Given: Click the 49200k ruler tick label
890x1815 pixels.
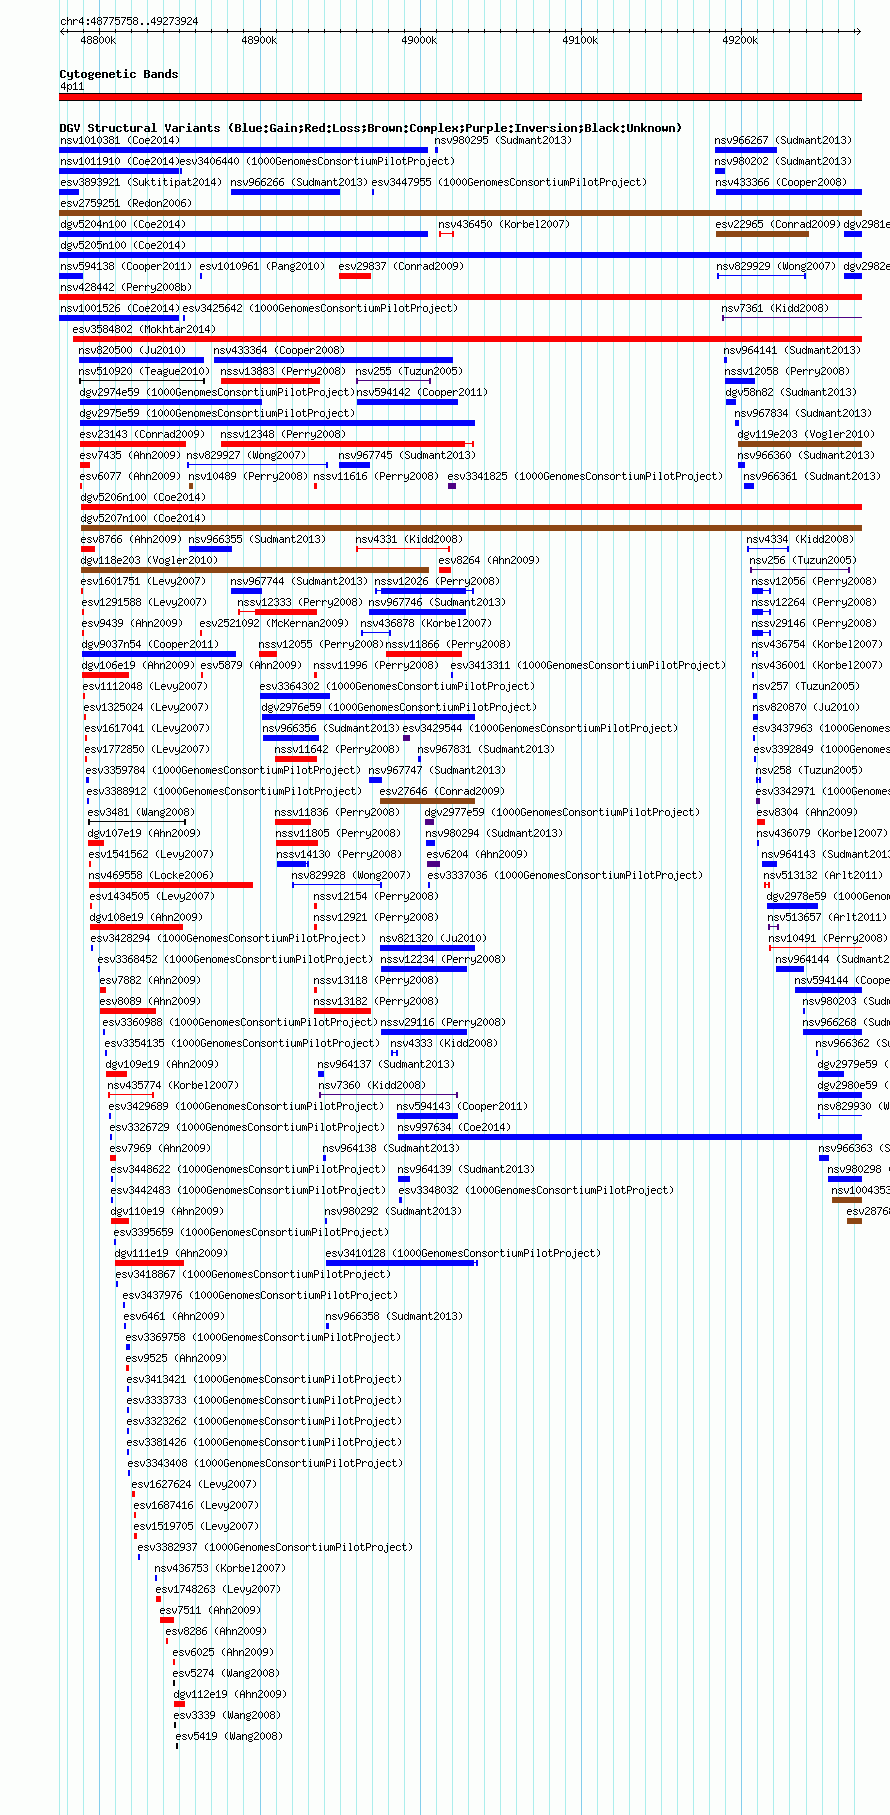Looking at the screenshot, I should point(740,40).
